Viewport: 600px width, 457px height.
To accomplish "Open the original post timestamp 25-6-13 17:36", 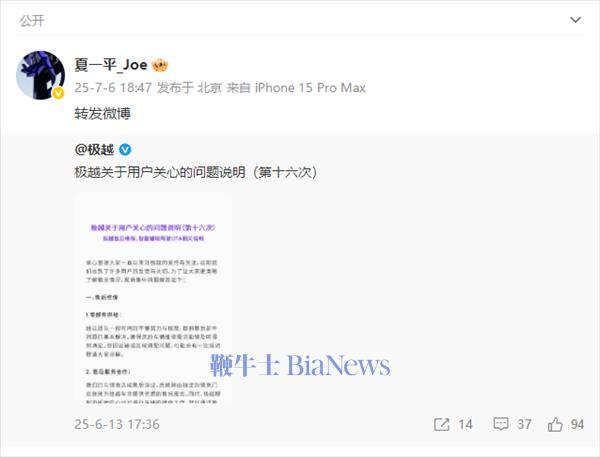I will click(x=117, y=424).
